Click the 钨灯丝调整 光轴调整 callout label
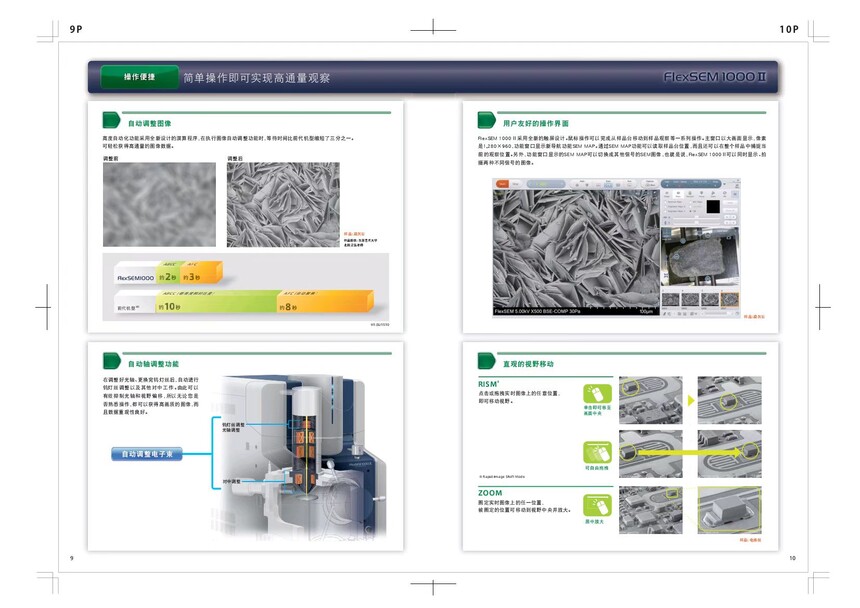This screenshot has width=860, height=608. click(x=233, y=427)
